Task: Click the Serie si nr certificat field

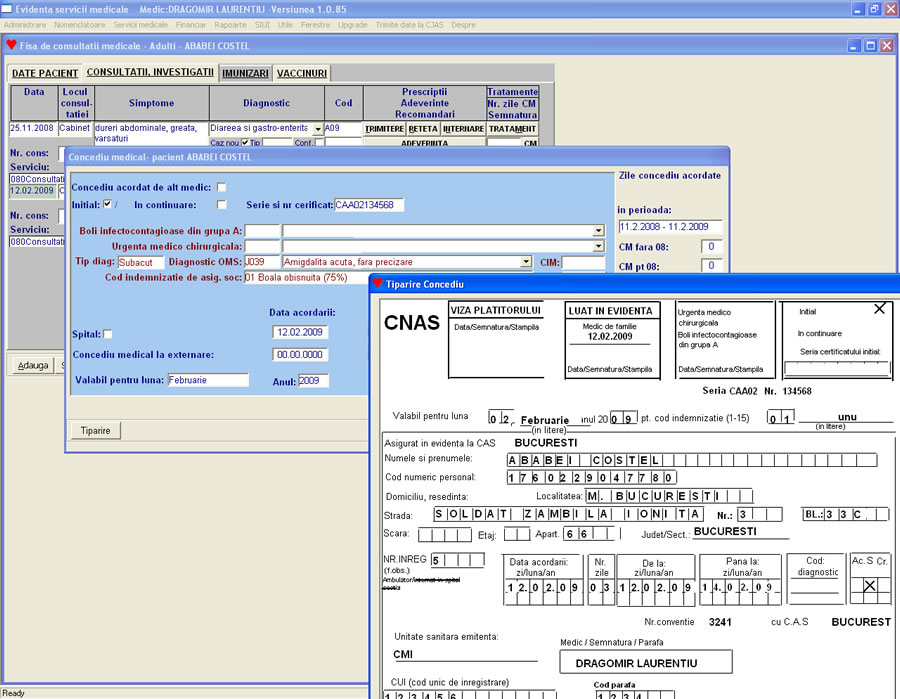Action: 370,205
